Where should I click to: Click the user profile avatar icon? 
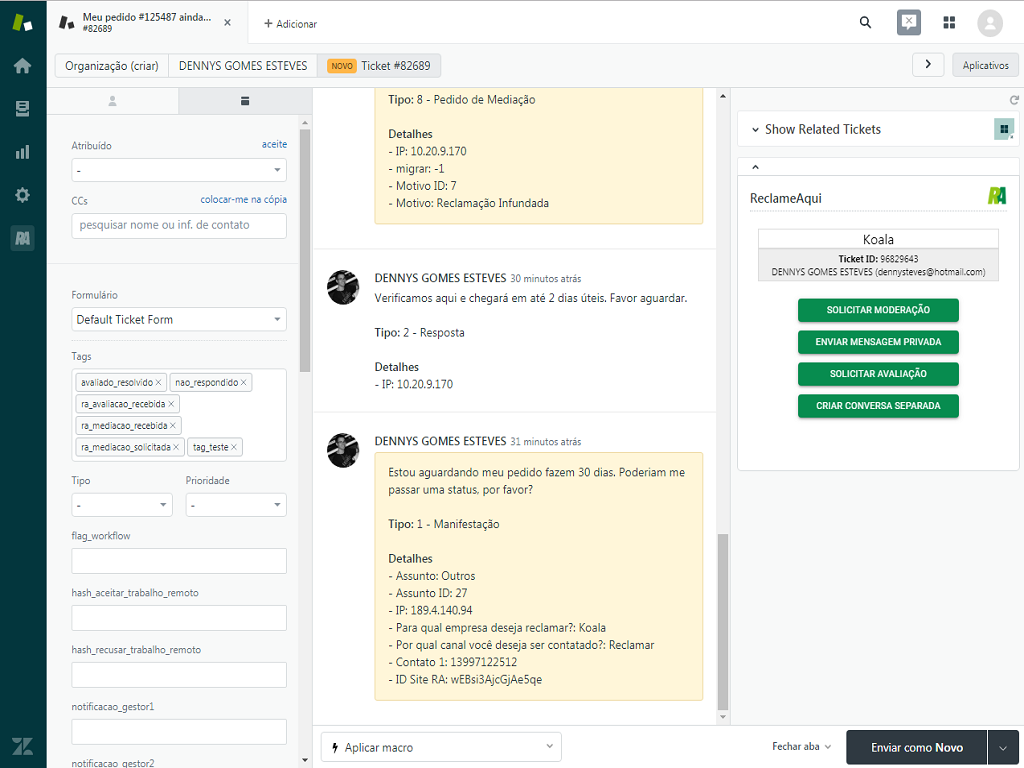pyautogui.click(x=989, y=23)
